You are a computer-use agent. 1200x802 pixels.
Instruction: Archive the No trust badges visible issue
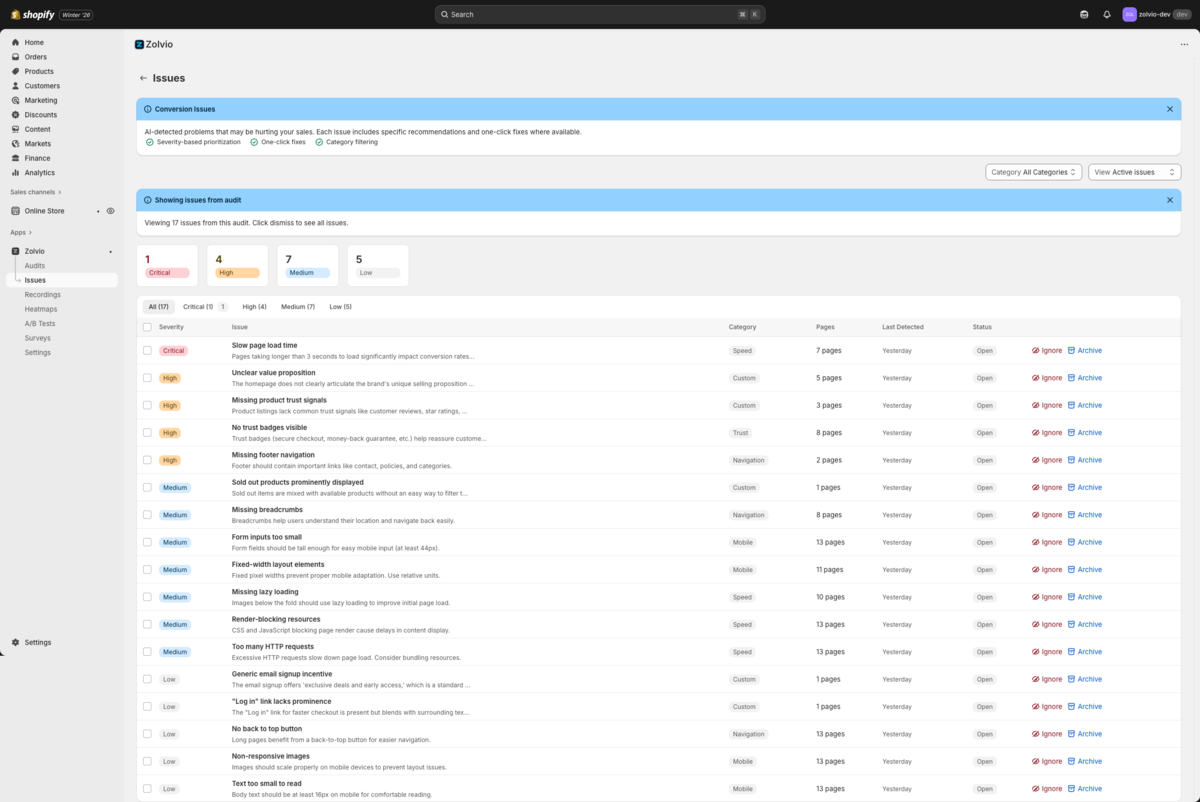click(x=1084, y=433)
